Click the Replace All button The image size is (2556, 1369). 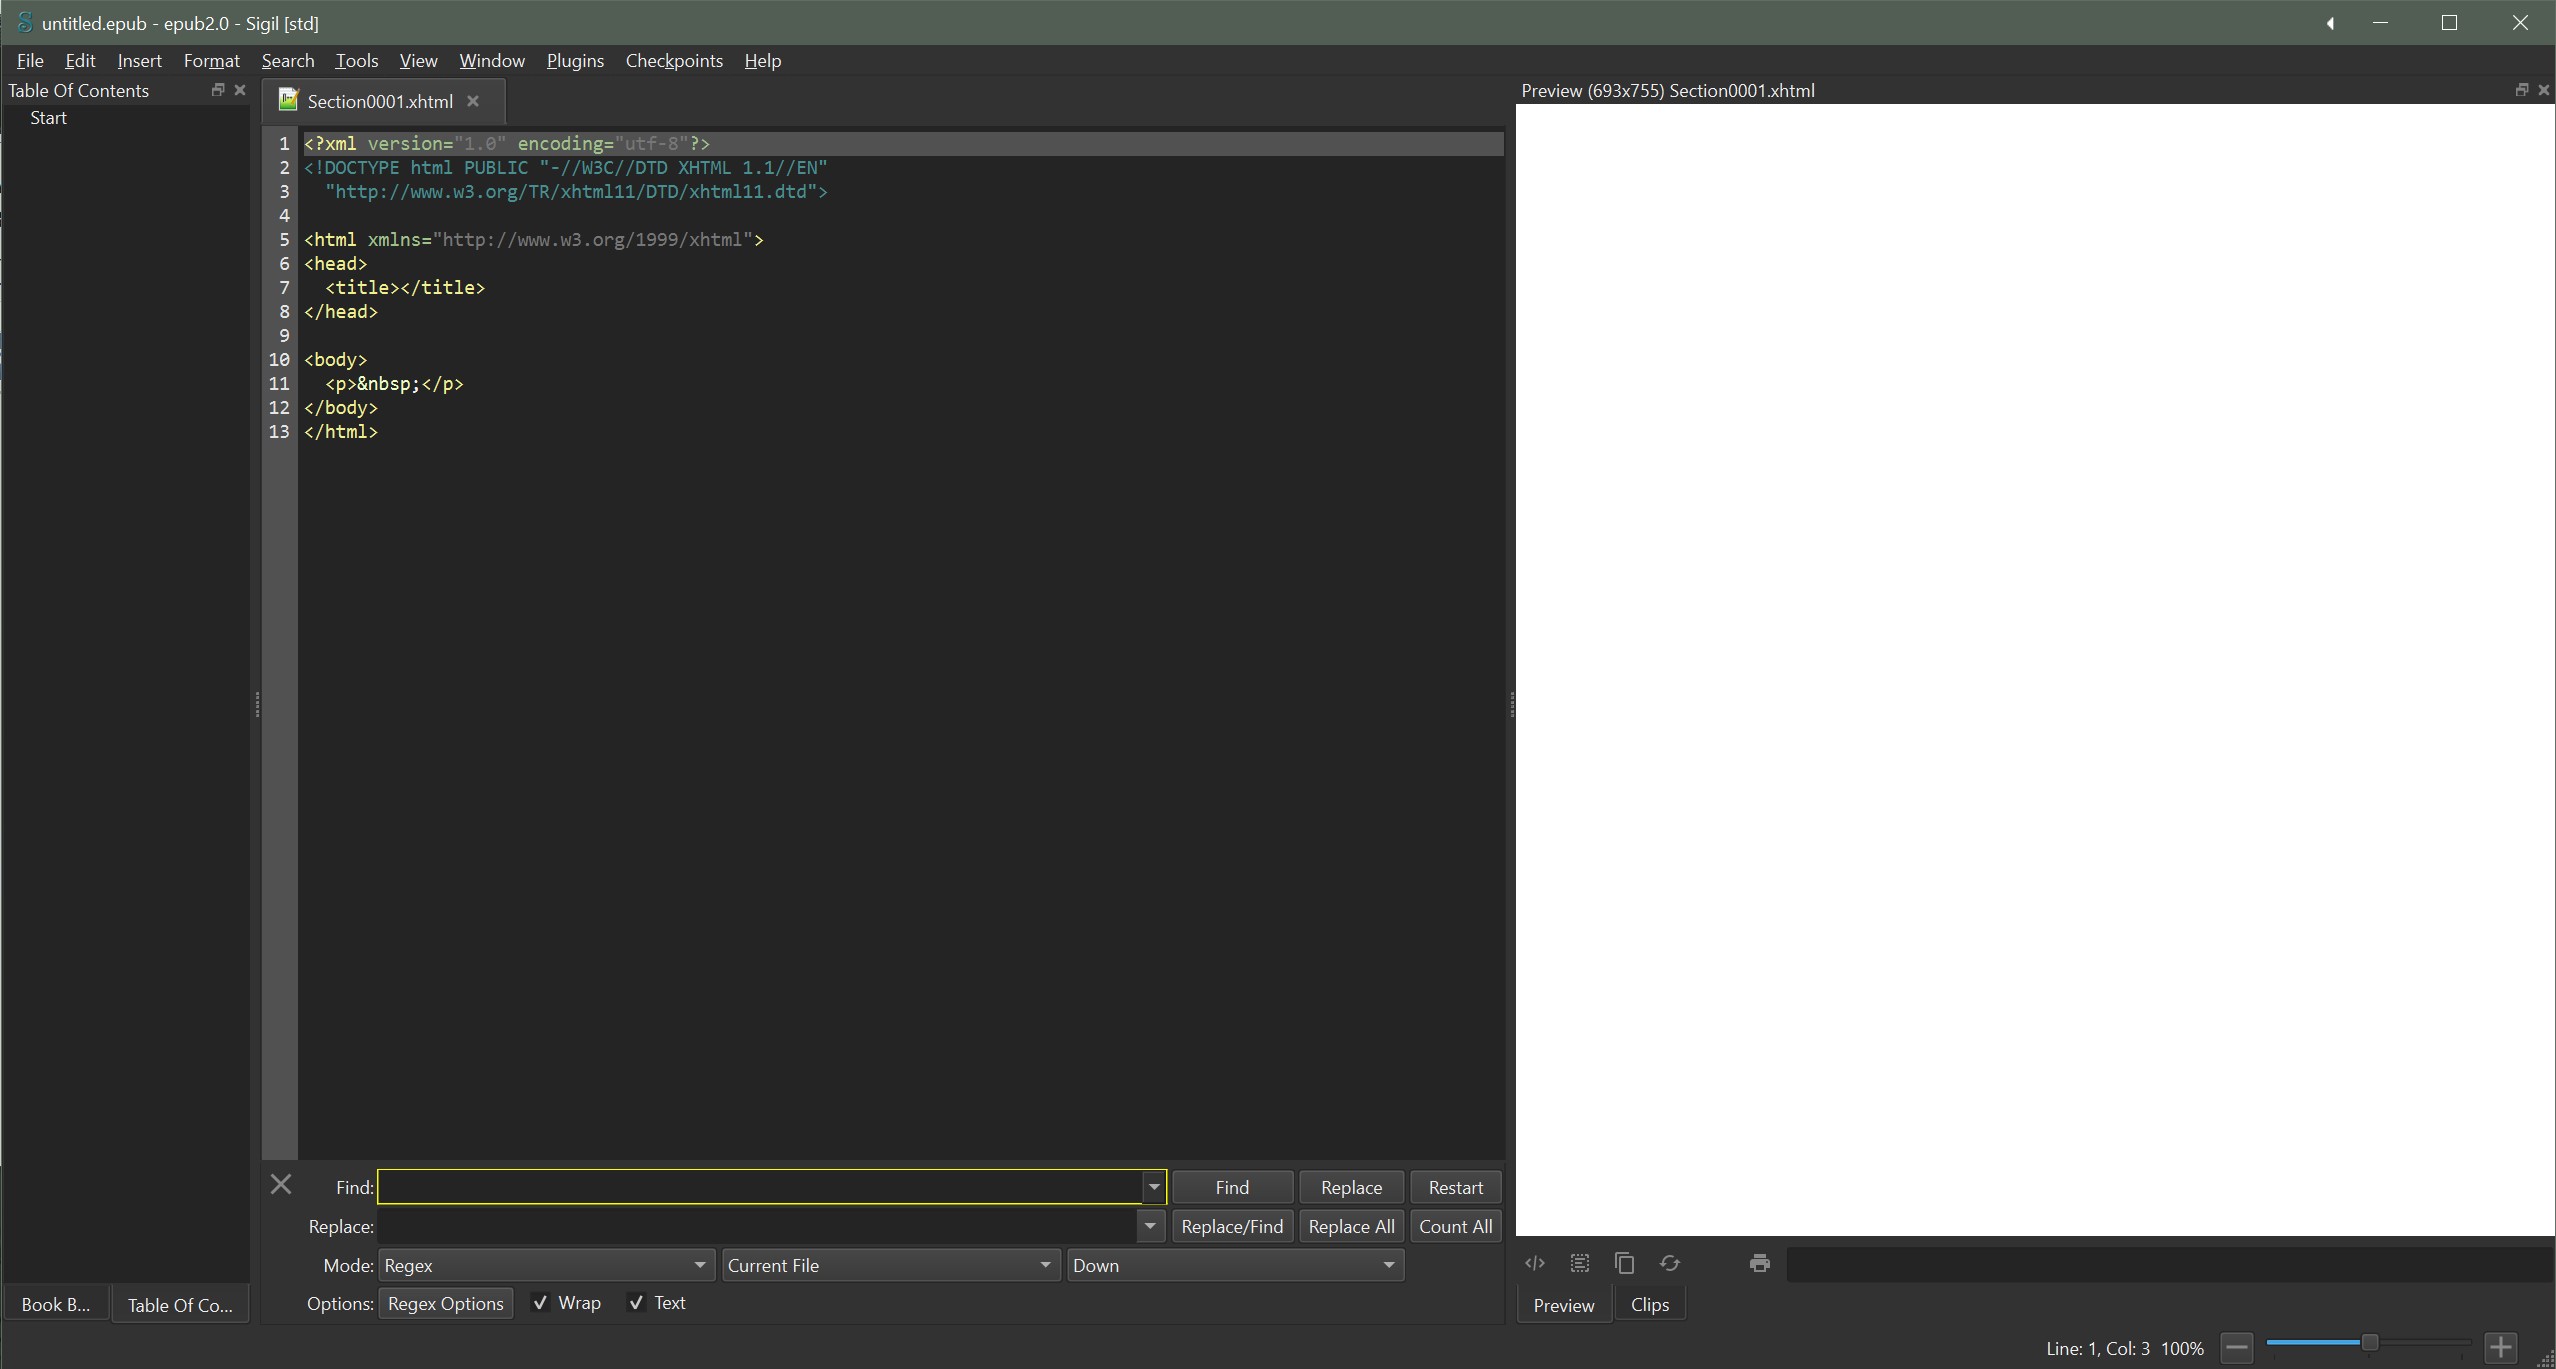[1350, 1226]
